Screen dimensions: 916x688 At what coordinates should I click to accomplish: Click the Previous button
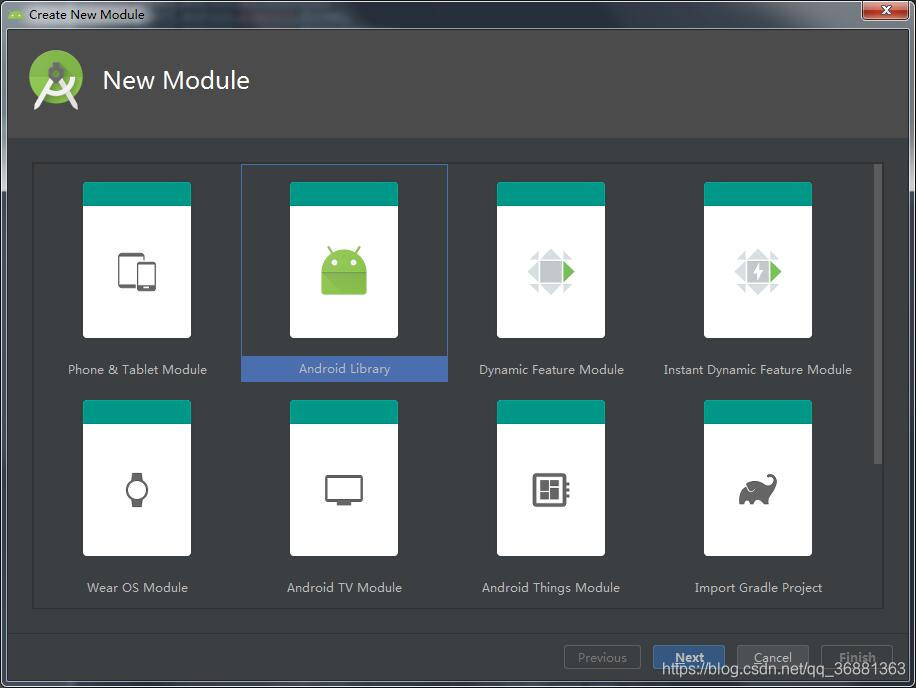602,657
